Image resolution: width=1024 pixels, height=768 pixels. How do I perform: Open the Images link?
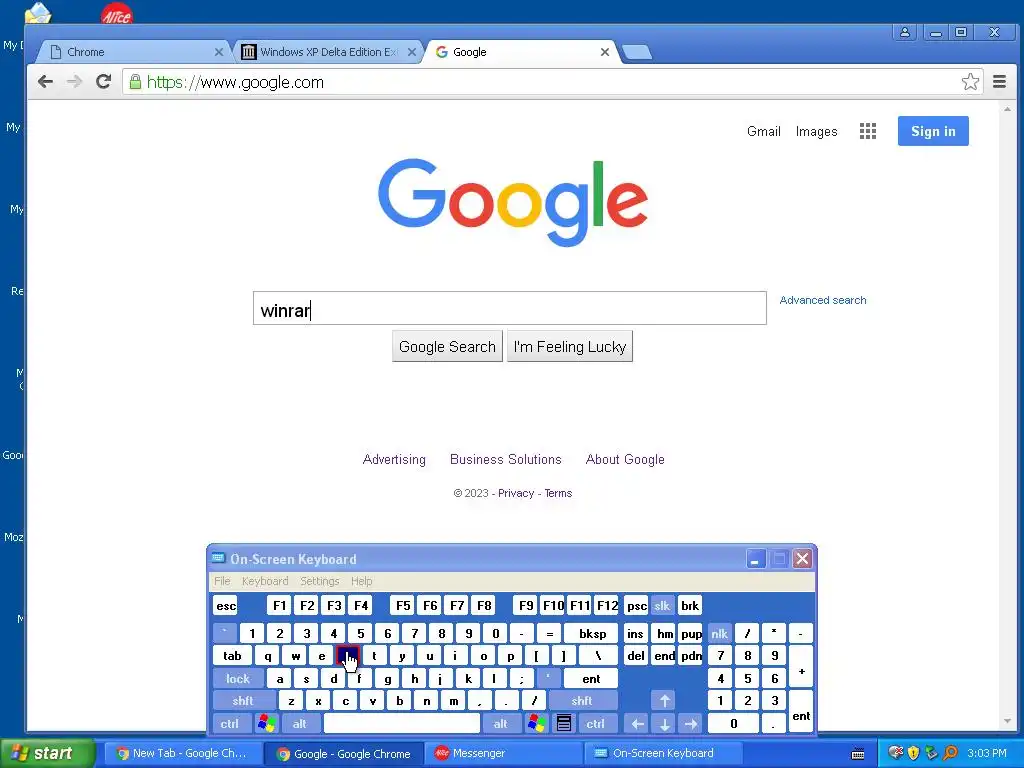tap(816, 131)
